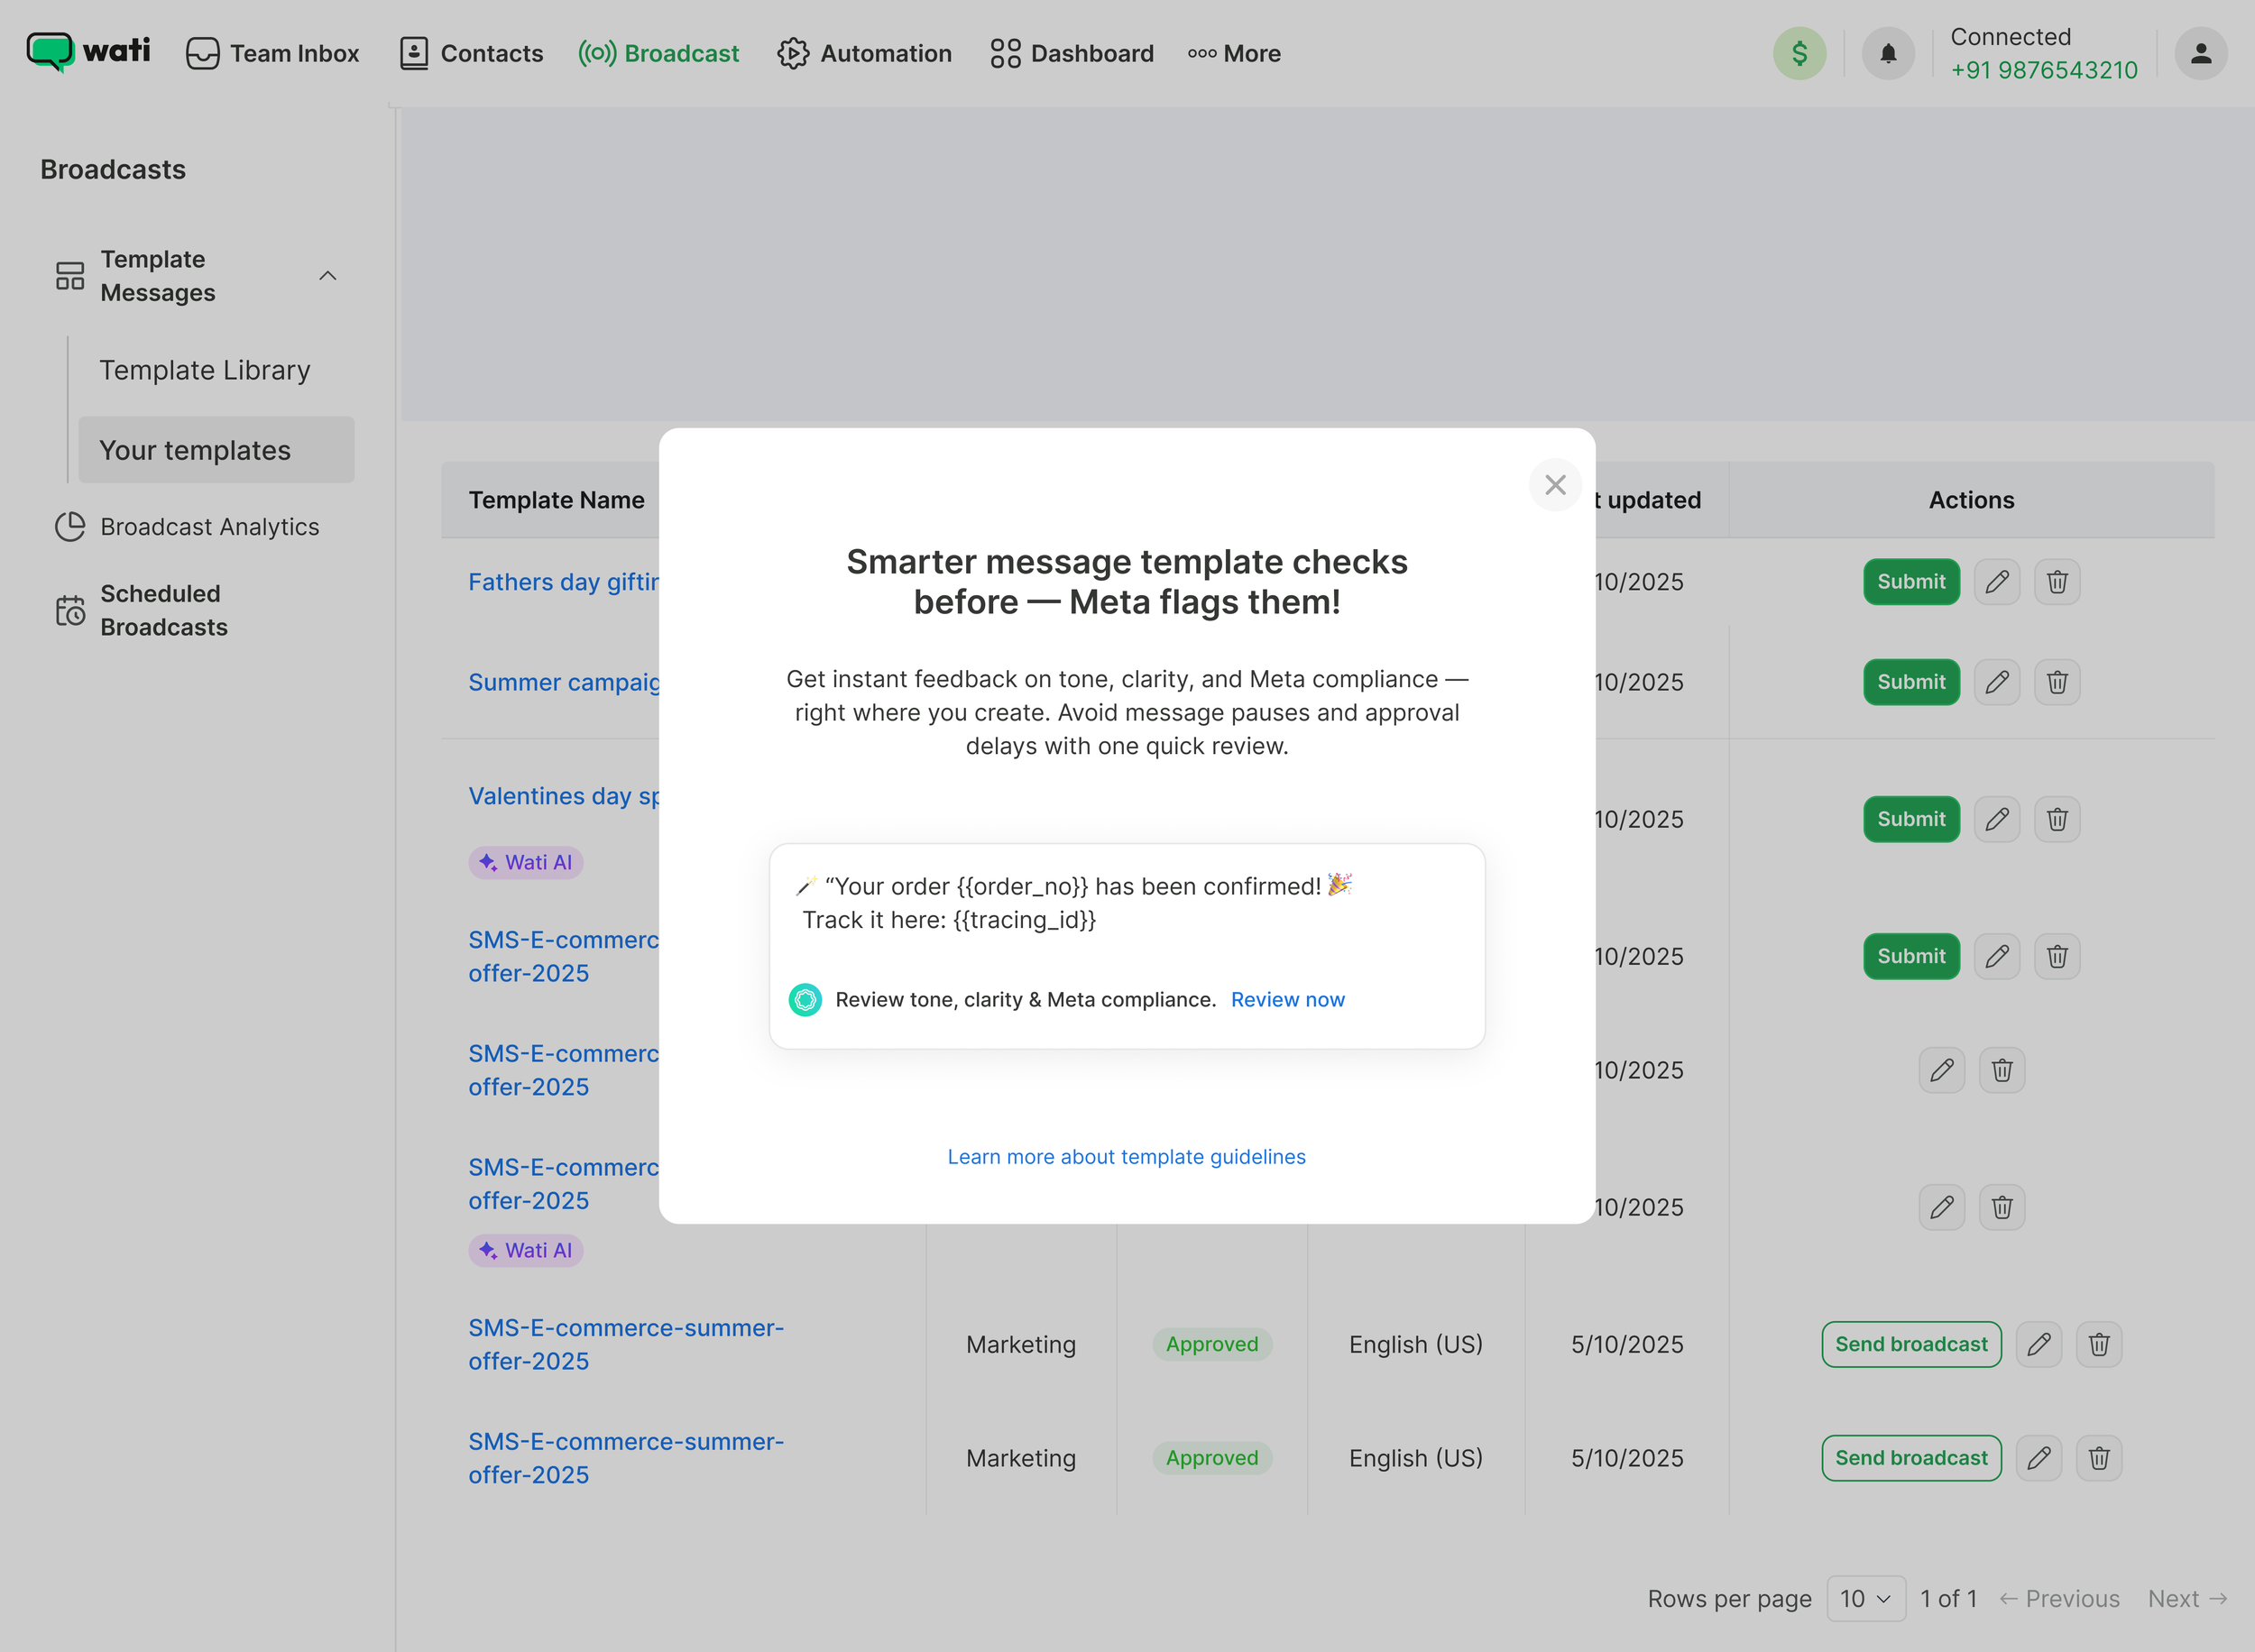Click Send broadcast in last row

point(1910,1458)
